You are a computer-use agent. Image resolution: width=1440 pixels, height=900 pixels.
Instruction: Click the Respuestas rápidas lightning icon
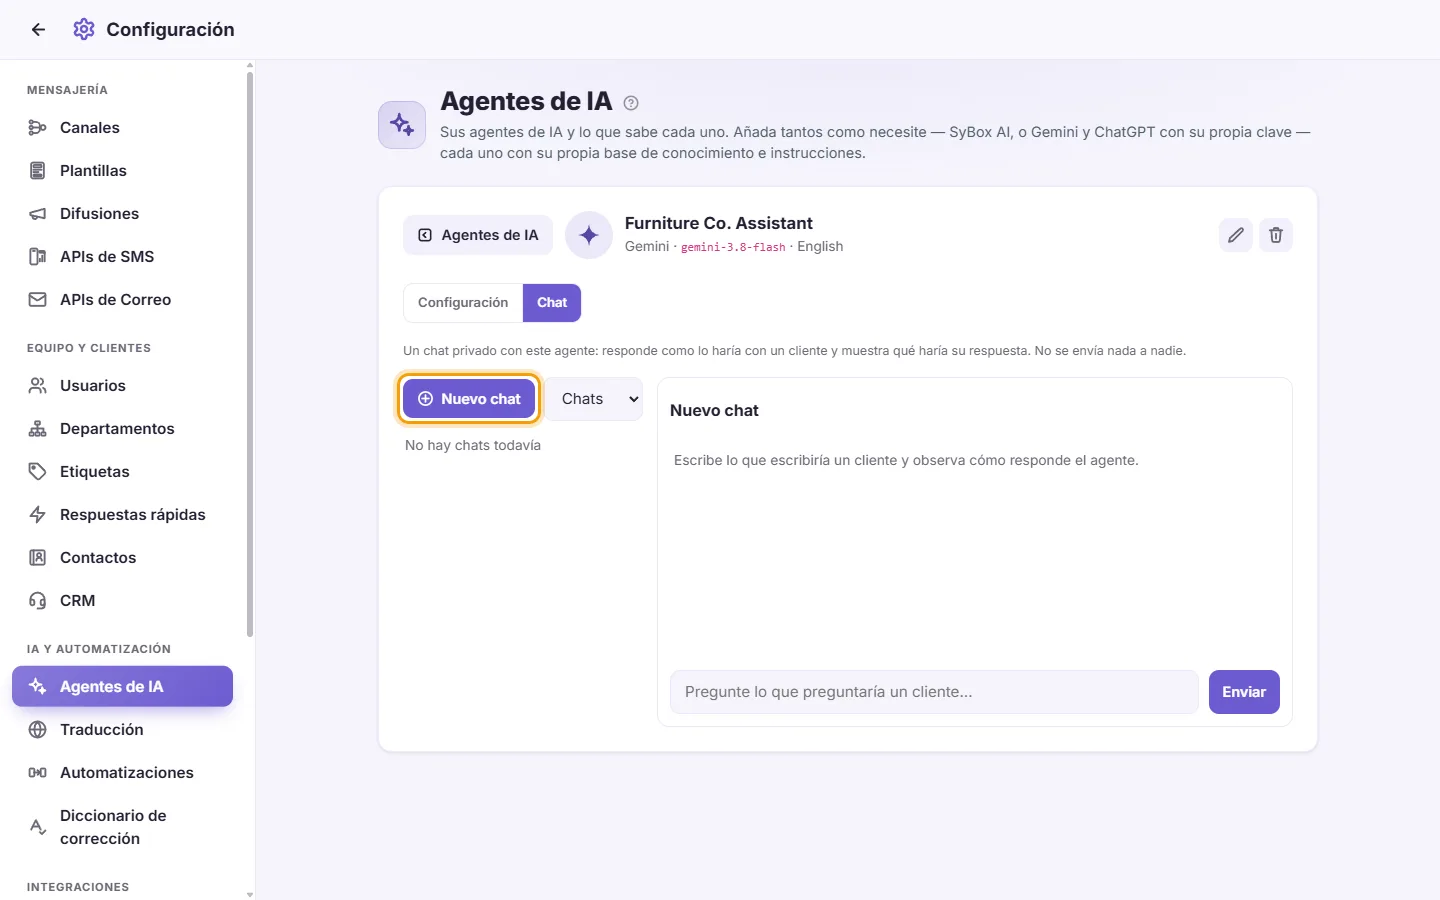click(x=38, y=515)
